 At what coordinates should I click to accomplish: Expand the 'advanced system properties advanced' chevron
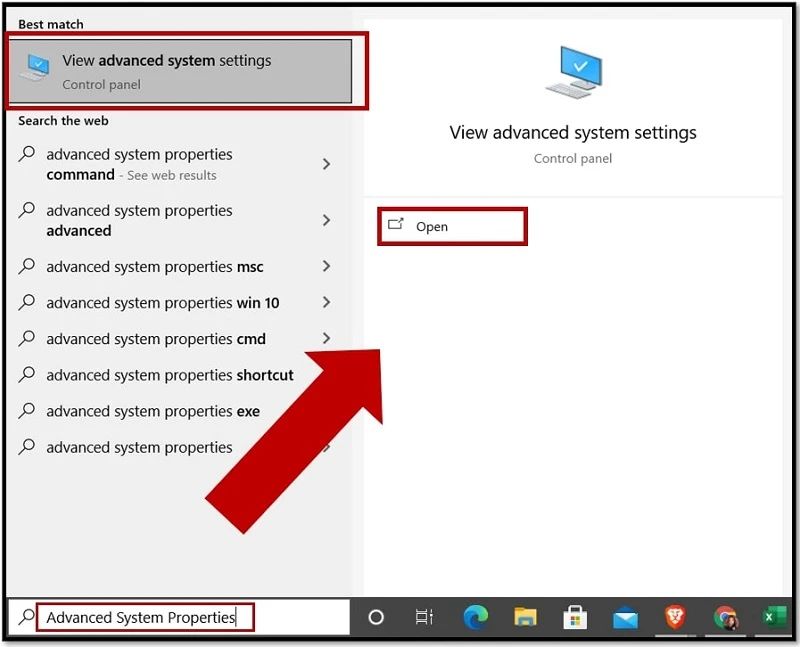[327, 220]
